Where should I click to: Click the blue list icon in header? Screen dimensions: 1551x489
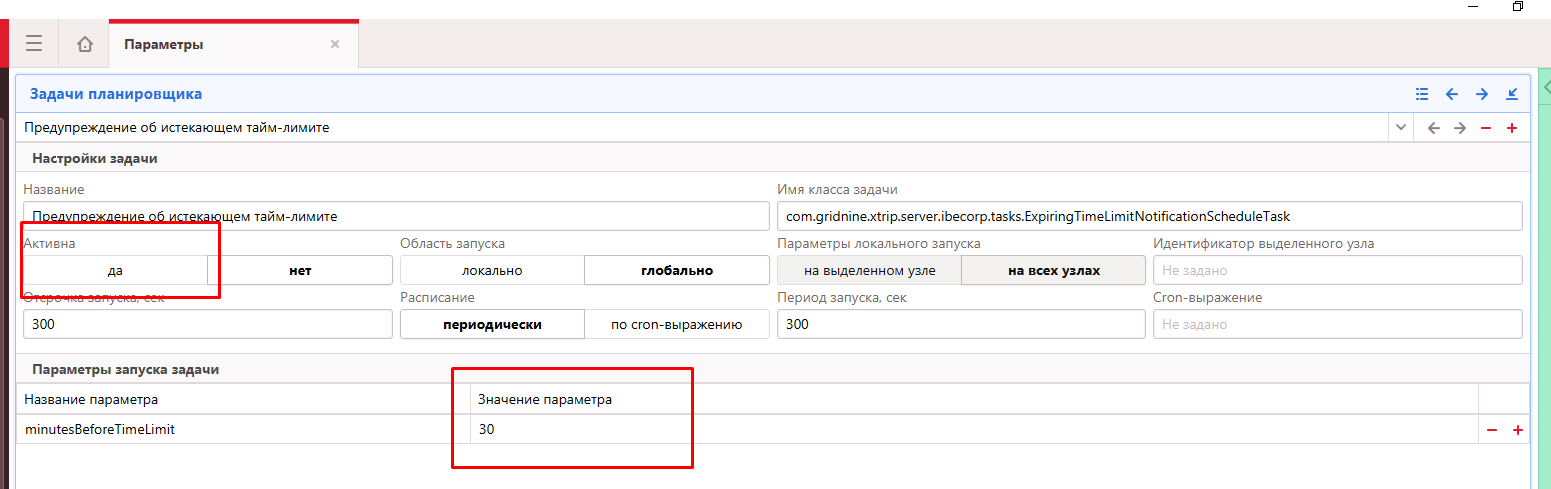tap(1422, 94)
